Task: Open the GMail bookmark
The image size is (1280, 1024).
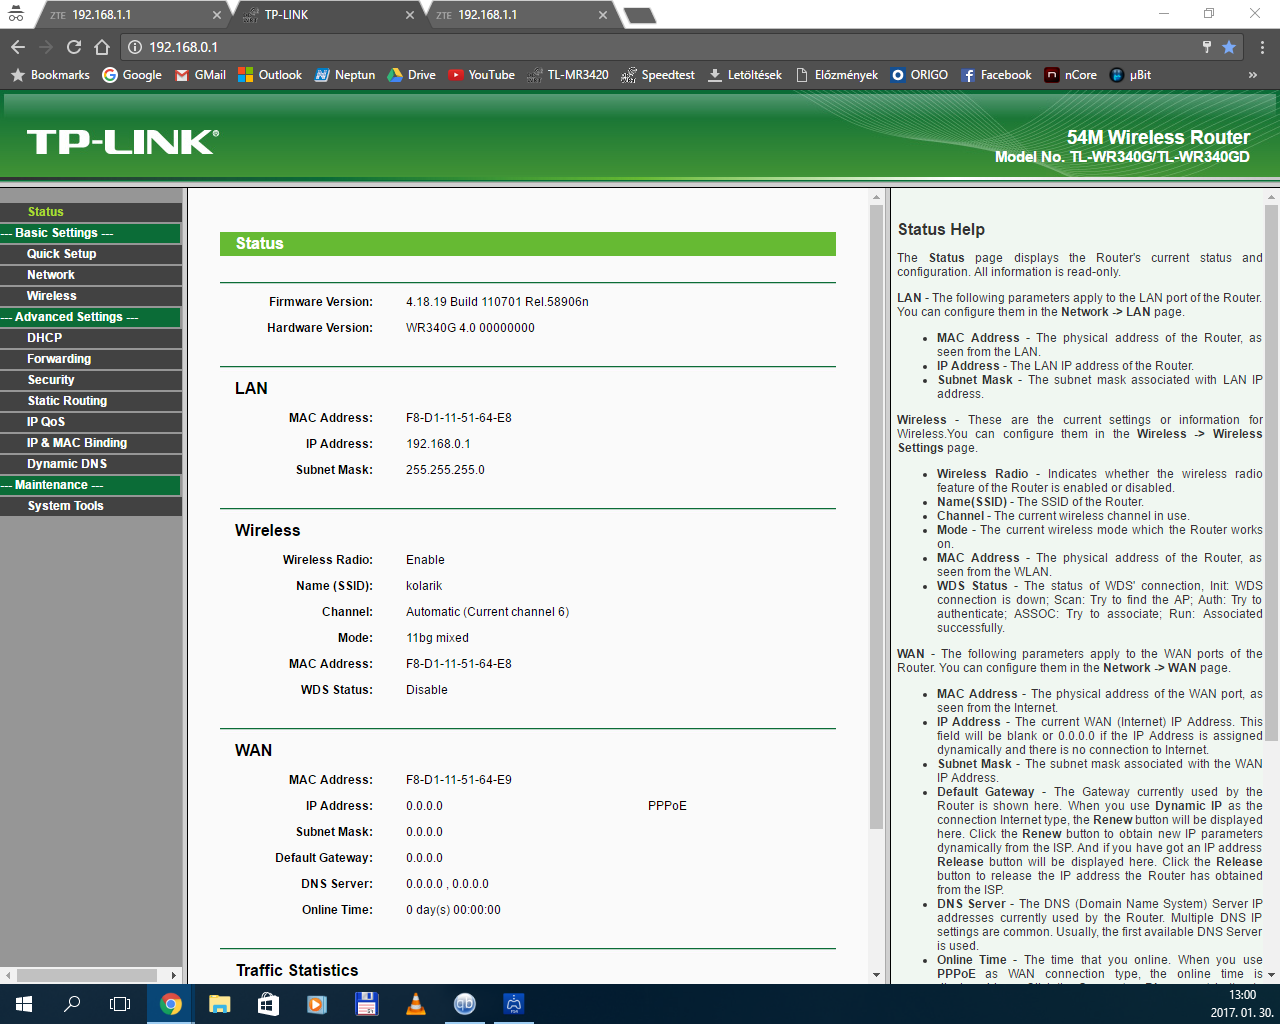Action: pyautogui.click(x=200, y=75)
